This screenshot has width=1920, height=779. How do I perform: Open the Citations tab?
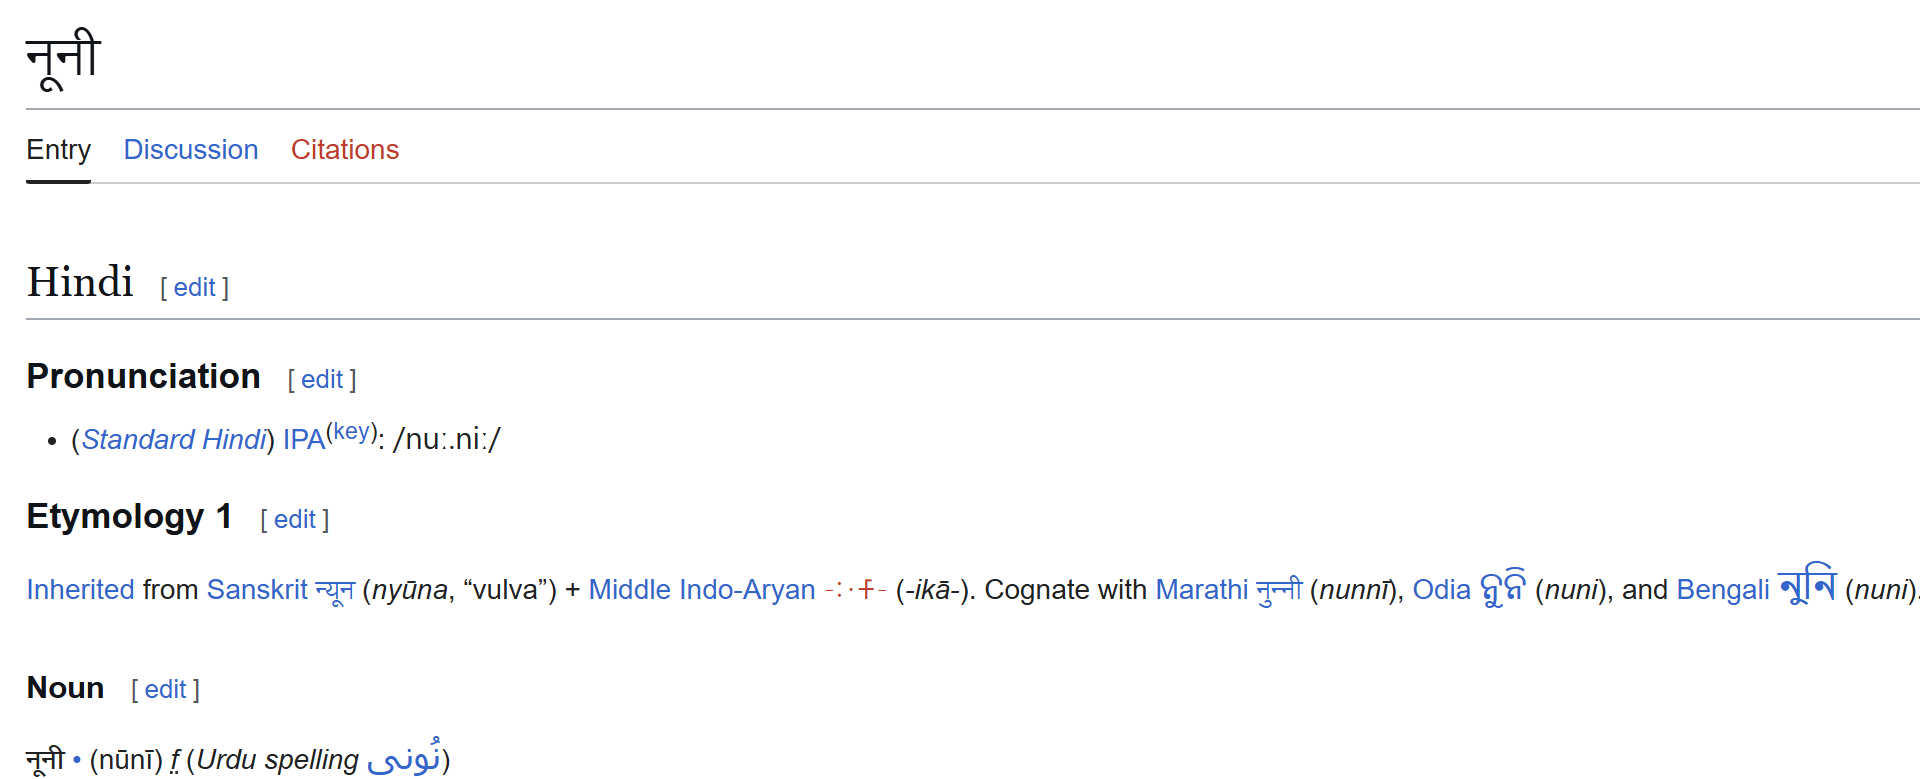pyautogui.click(x=344, y=150)
